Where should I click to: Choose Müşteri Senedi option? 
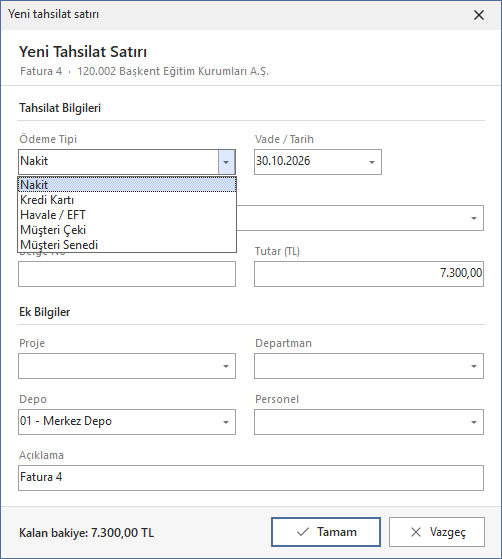(127, 245)
